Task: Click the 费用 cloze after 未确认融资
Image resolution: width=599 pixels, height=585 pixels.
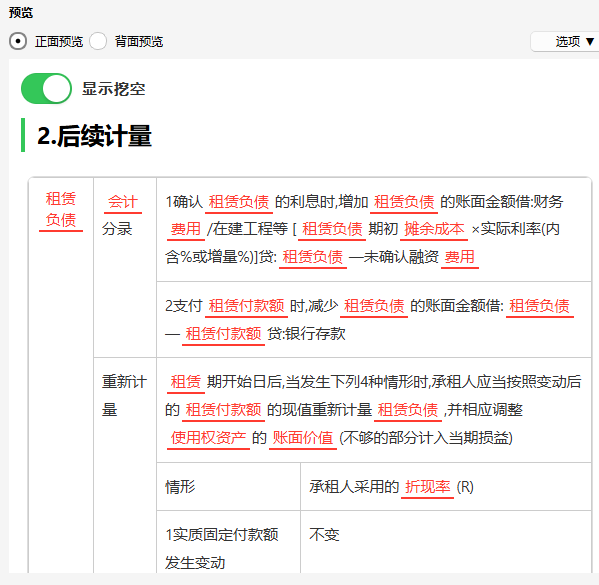Action: click(x=460, y=257)
